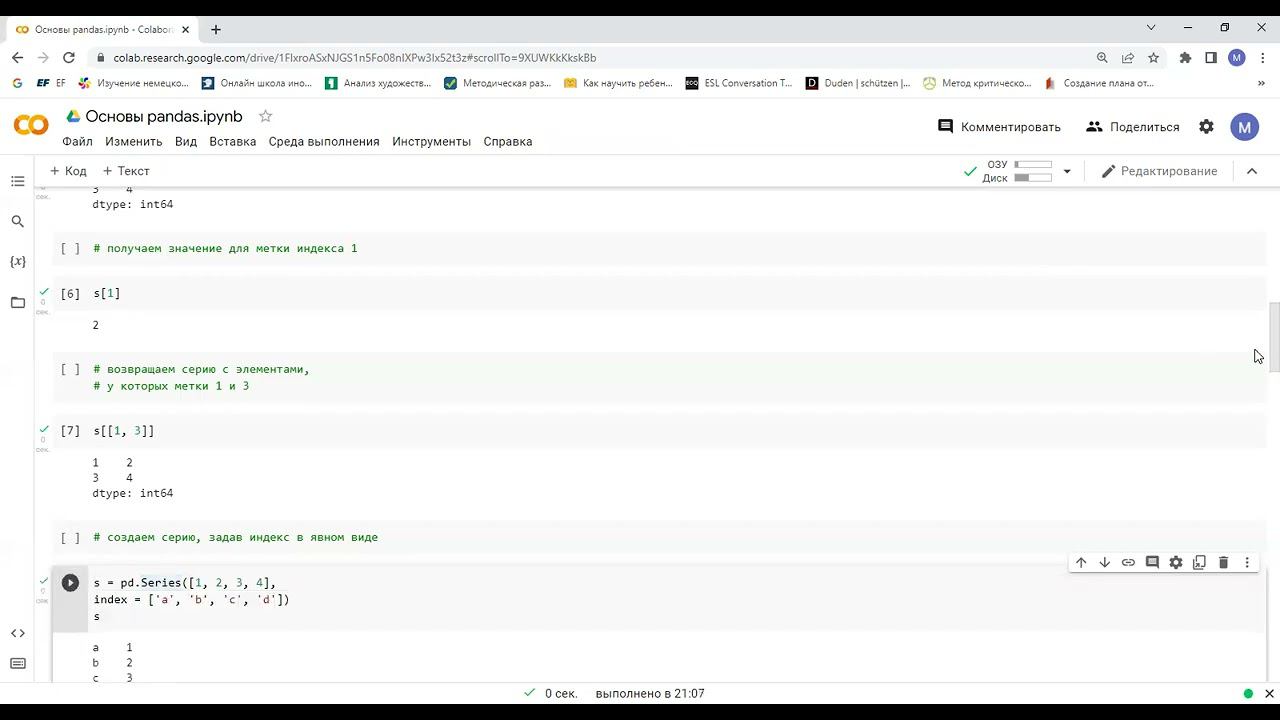Click the Поделиться share button
1280x720 pixels.
point(1133,127)
